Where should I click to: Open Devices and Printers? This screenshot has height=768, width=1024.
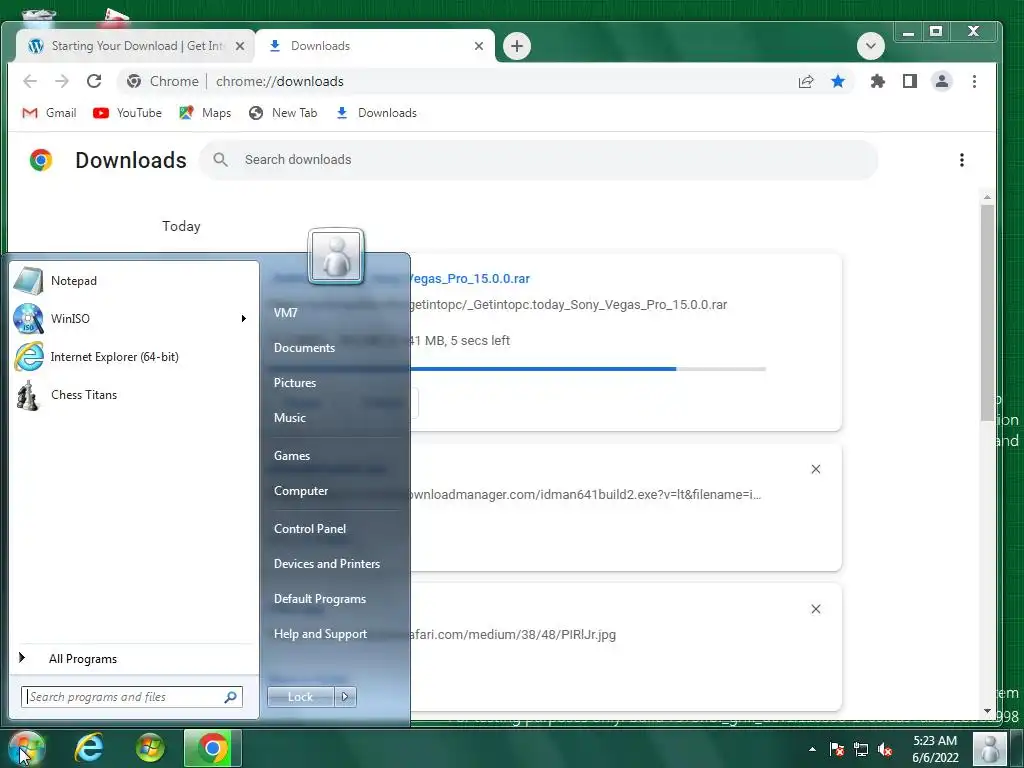click(327, 564)
